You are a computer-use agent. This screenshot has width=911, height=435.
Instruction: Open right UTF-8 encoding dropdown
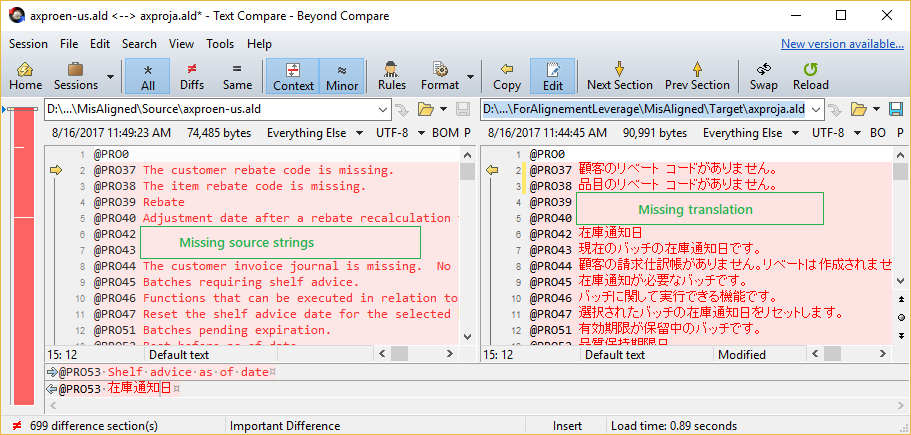coord(837,133)
